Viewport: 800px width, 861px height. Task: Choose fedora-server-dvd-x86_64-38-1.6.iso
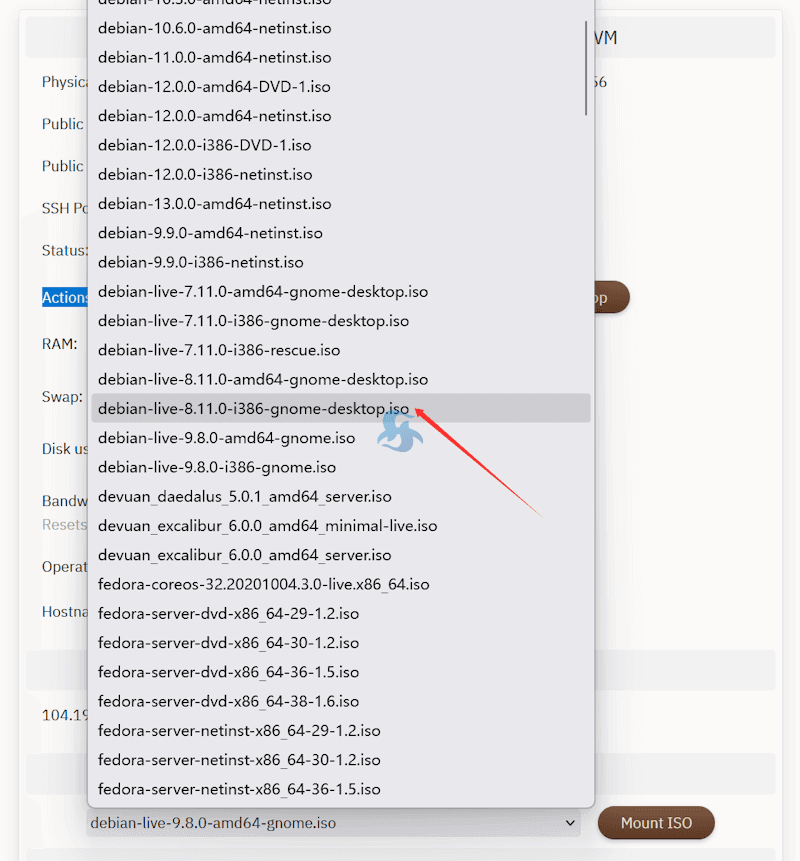(x=228, y=702)
